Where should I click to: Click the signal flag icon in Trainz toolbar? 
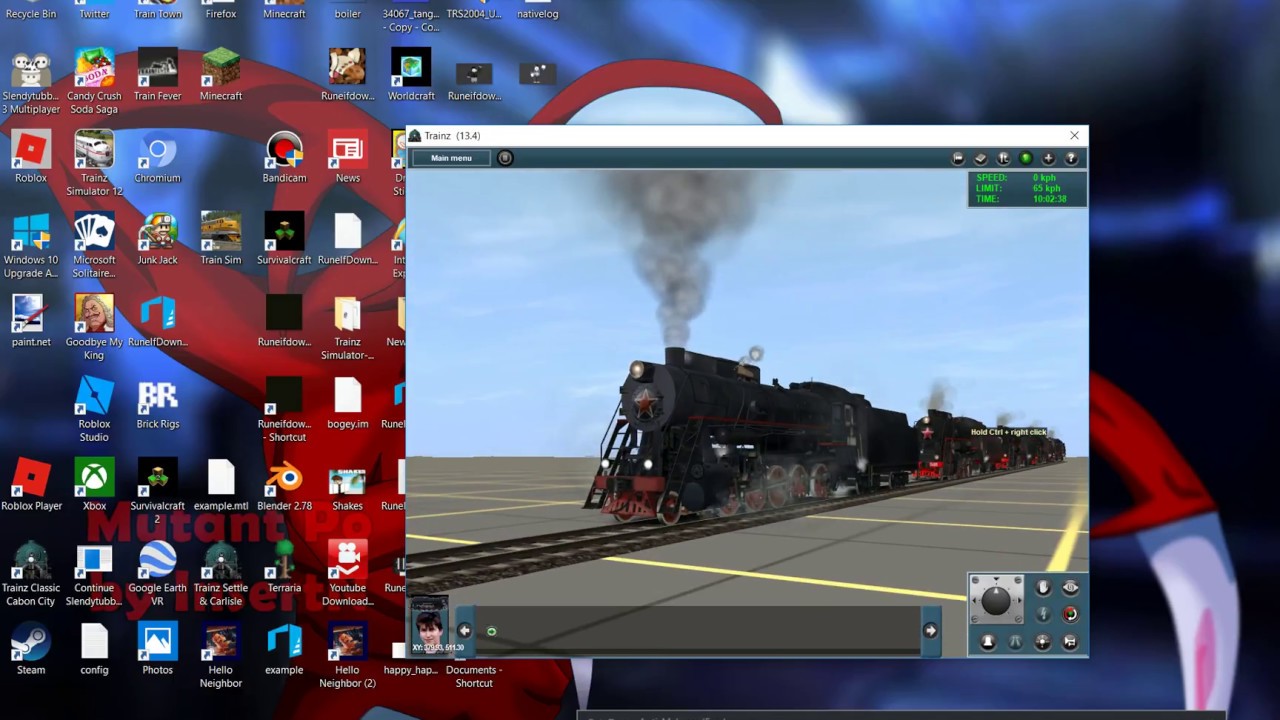[958, 158]
